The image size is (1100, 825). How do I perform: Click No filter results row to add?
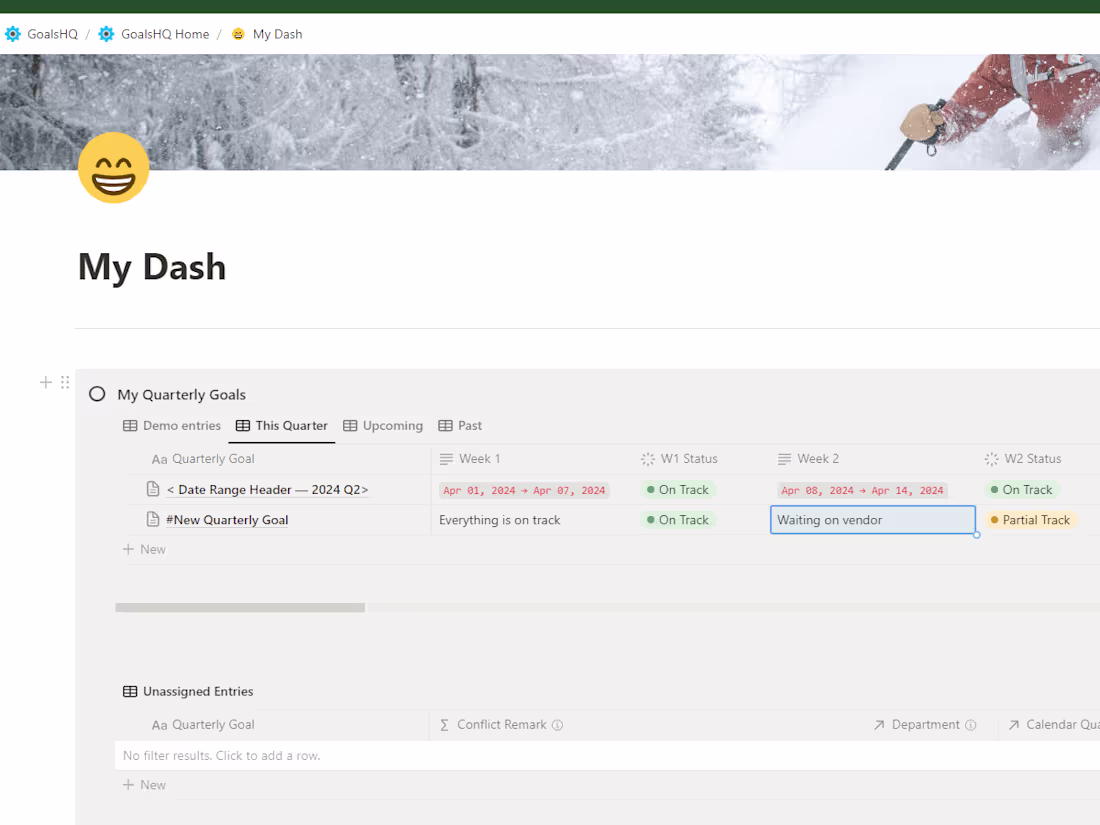[x=608, y=756]
